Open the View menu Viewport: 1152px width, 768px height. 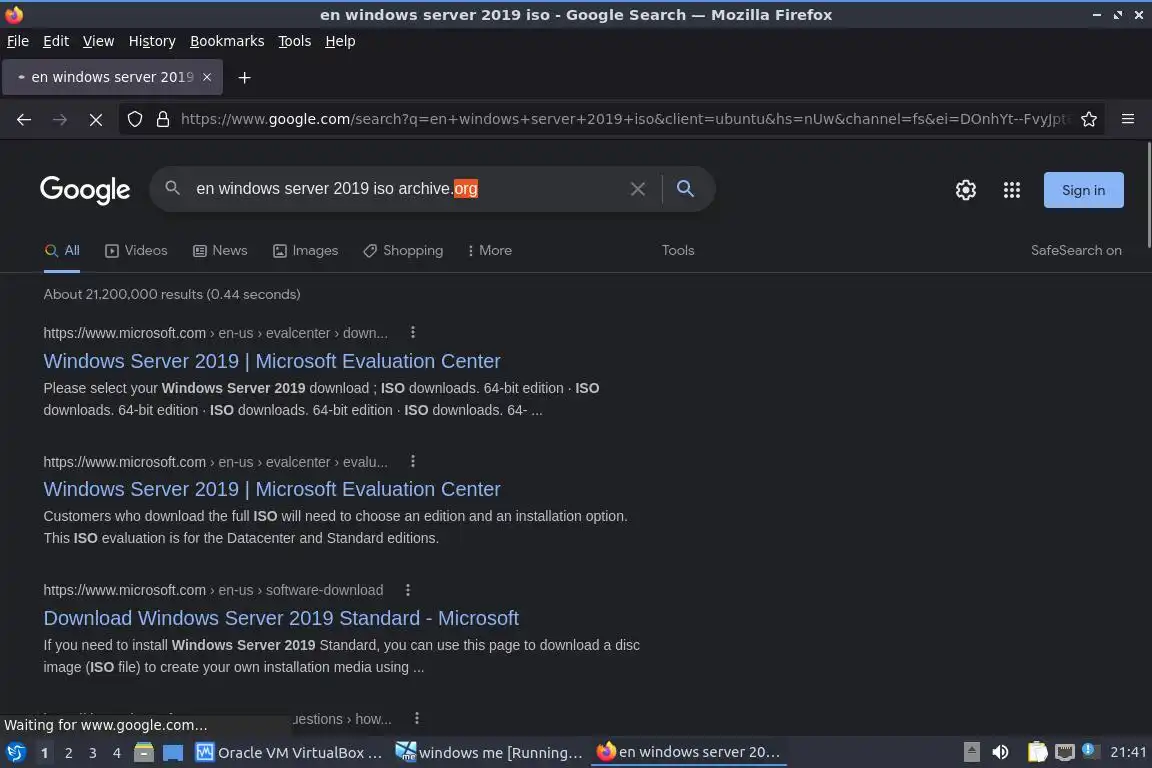(98, 41)
